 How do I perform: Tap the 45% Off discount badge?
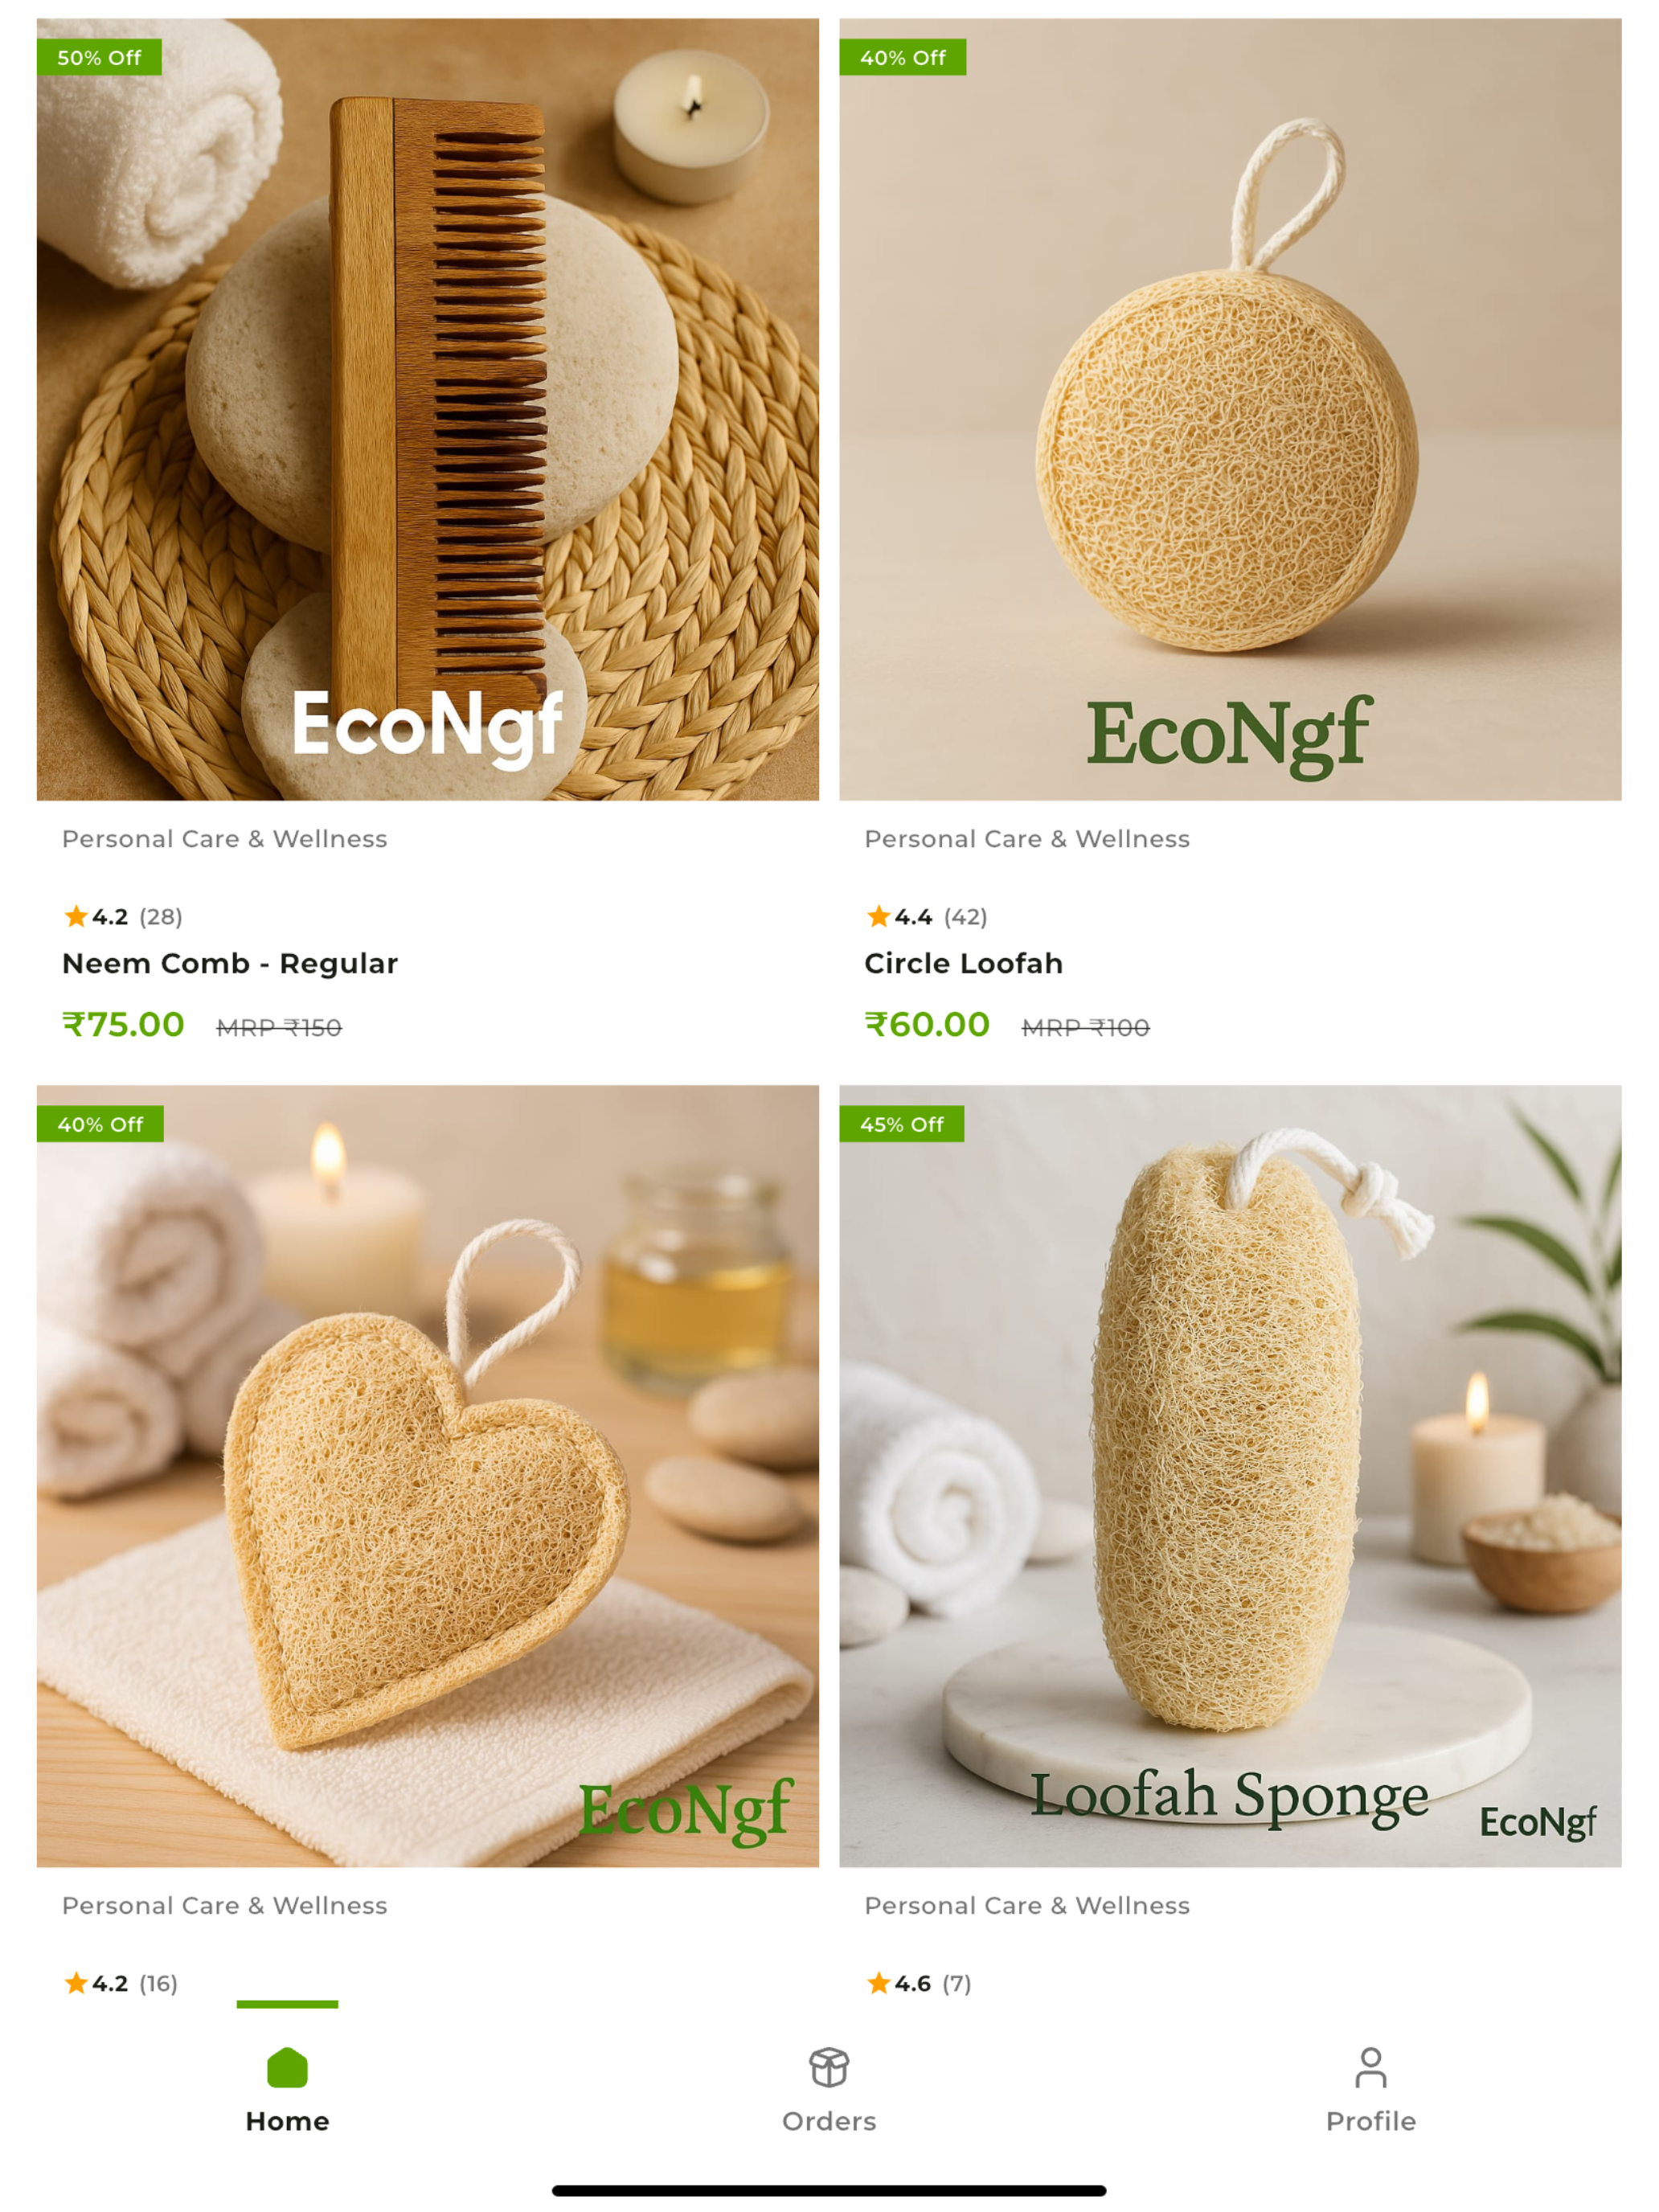click(x=901, y=1124)
